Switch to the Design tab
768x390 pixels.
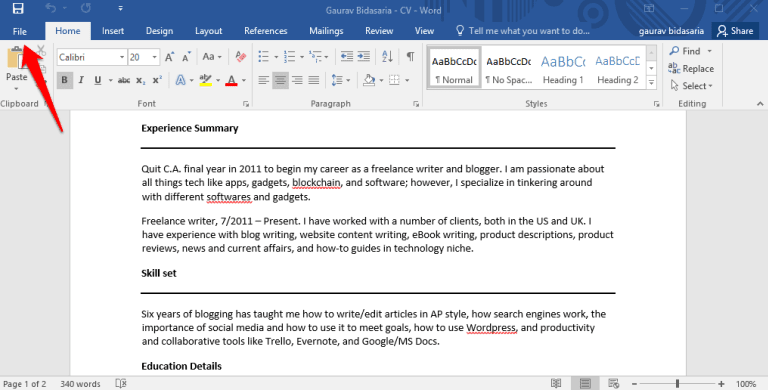pos(159,31)
